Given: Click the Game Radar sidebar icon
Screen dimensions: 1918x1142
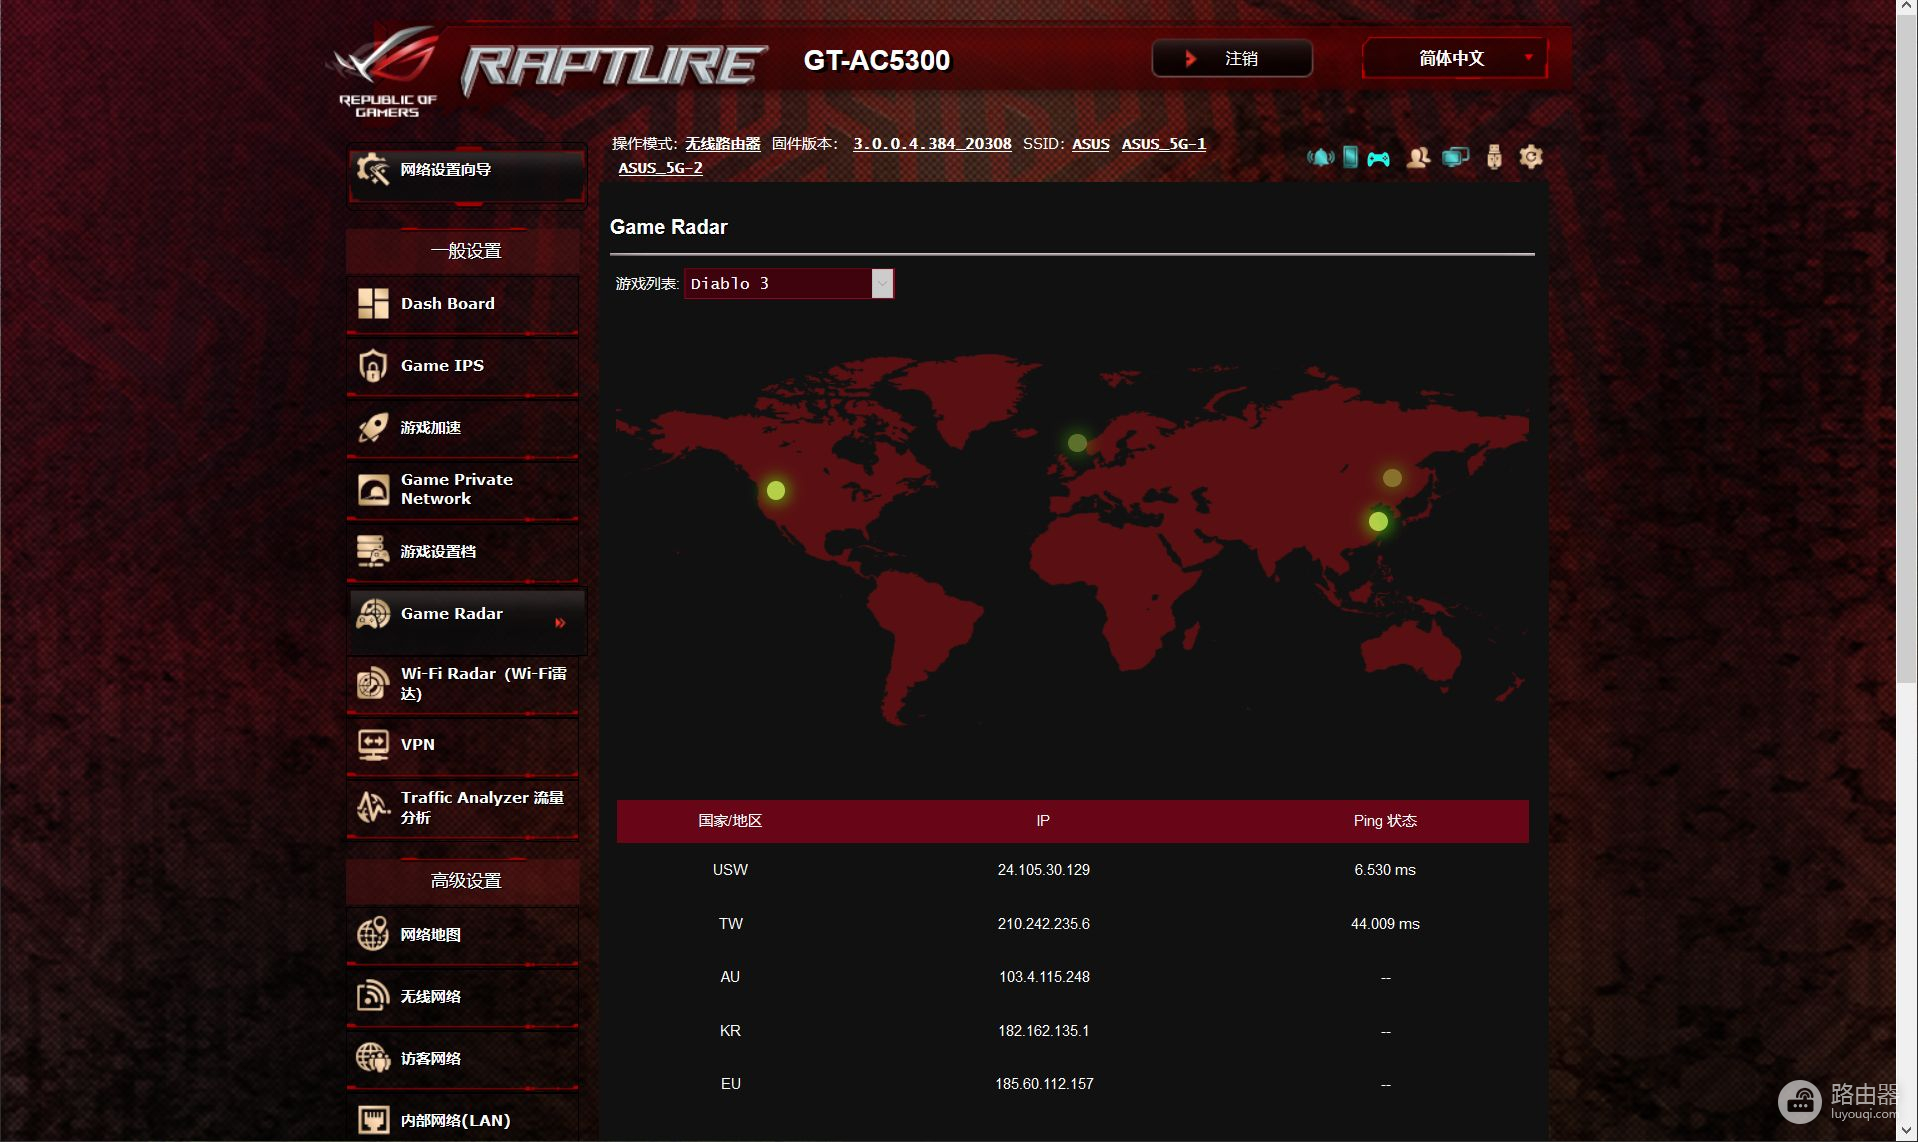Looking at the screenshot, I should coord(373,614).
